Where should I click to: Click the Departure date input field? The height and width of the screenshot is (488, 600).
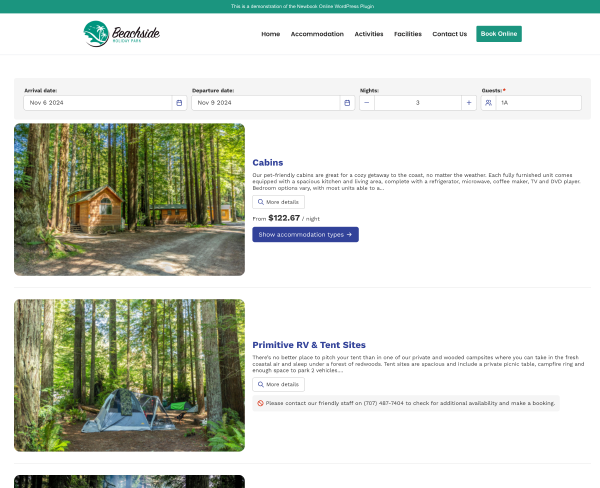click(x=266, y=103)
